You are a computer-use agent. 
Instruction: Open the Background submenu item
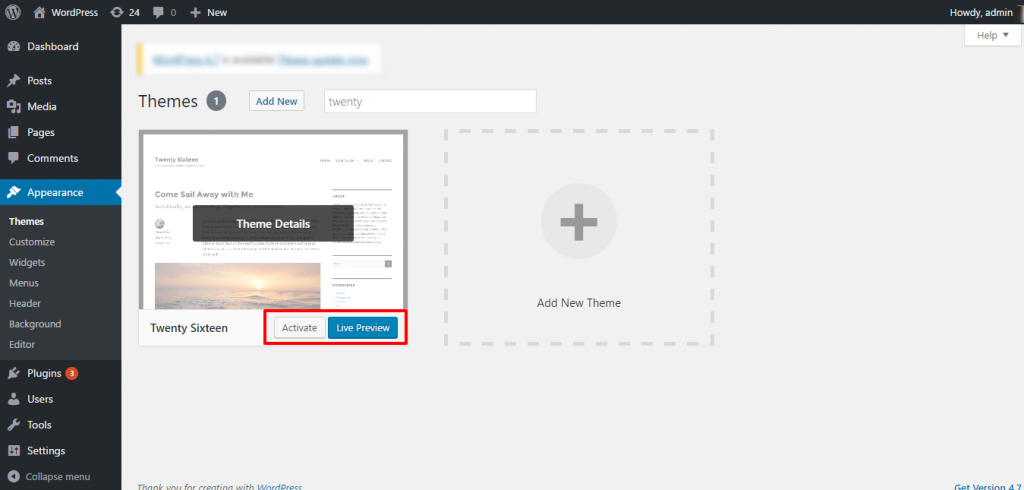[x=35, y=324]
